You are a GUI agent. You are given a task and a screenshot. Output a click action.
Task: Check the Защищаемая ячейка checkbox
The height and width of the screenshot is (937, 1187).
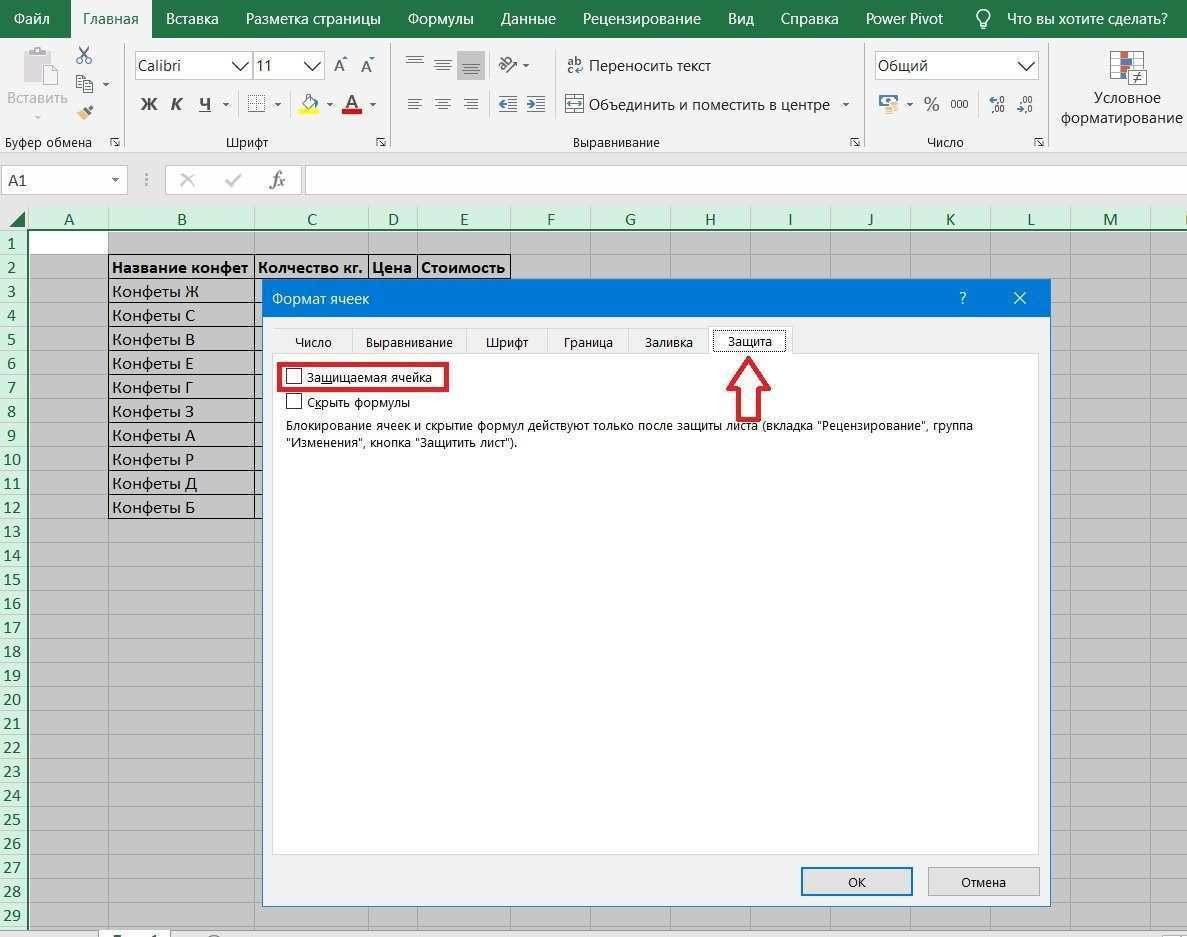click(295, 376)
